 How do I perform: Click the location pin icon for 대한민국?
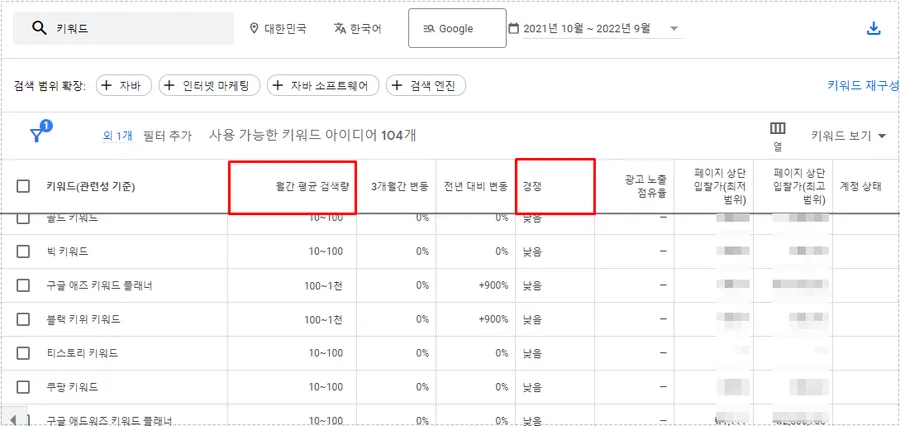(x=254, y=28)
